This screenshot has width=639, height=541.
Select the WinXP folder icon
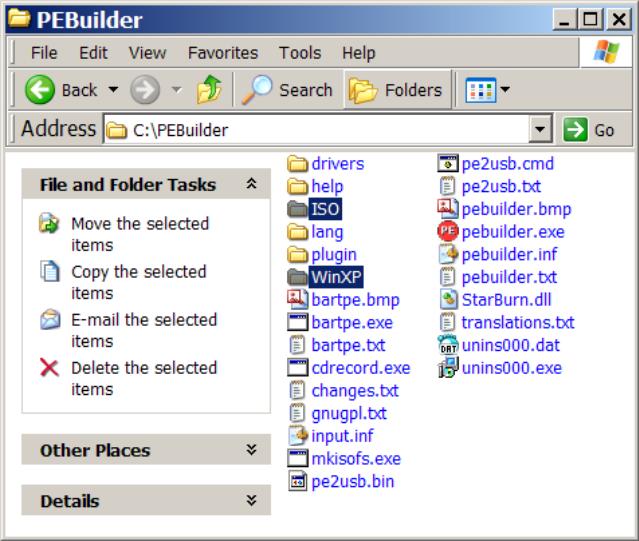click(297, 277)
